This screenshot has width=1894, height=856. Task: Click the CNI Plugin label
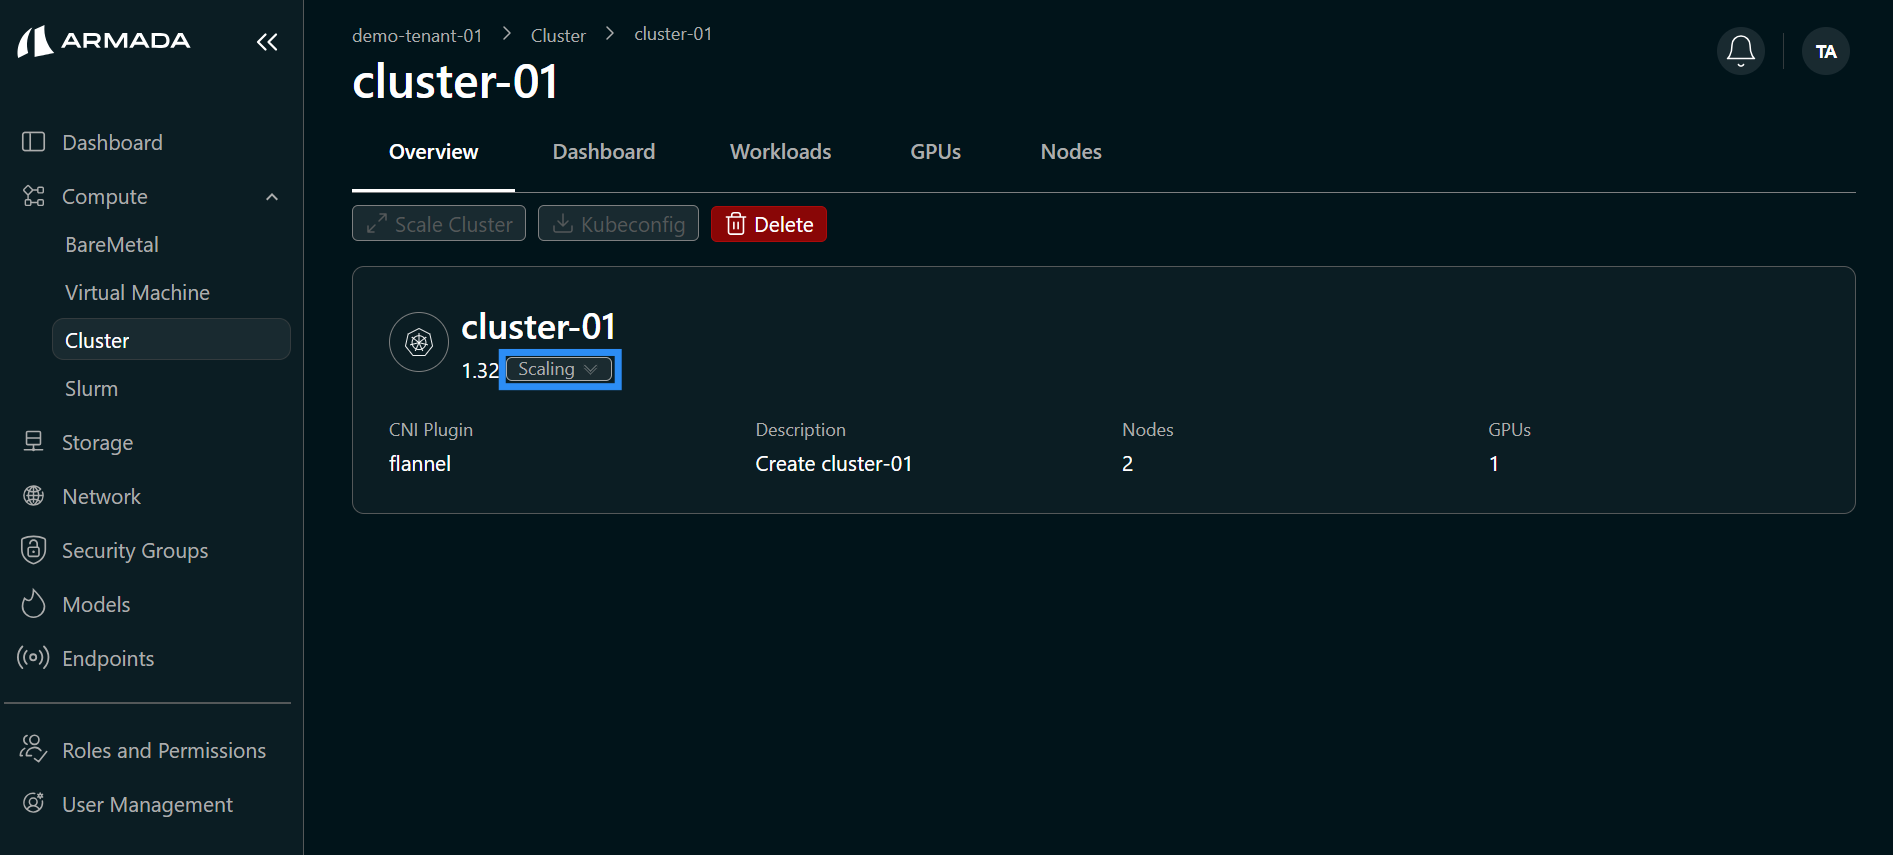click(x=431, y=430)
